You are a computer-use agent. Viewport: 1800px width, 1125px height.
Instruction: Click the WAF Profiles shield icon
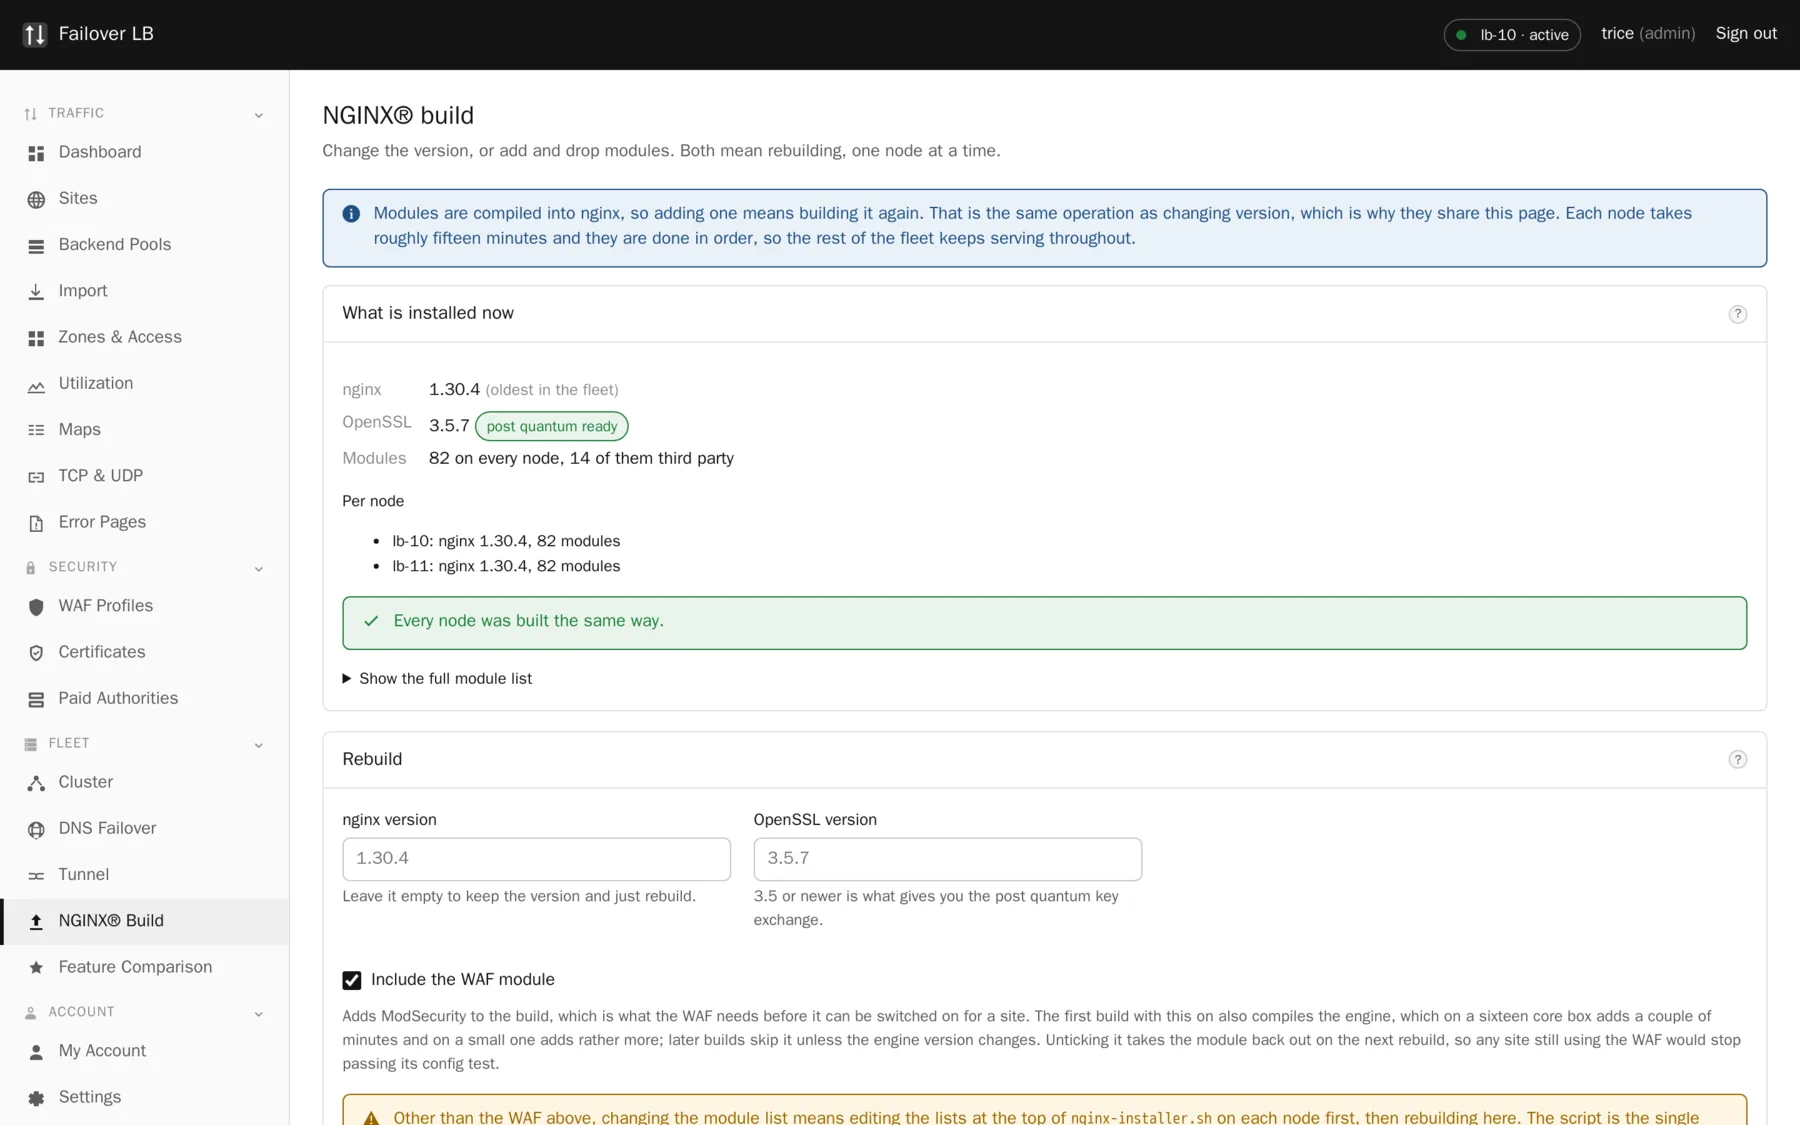(x=36, y=607)
